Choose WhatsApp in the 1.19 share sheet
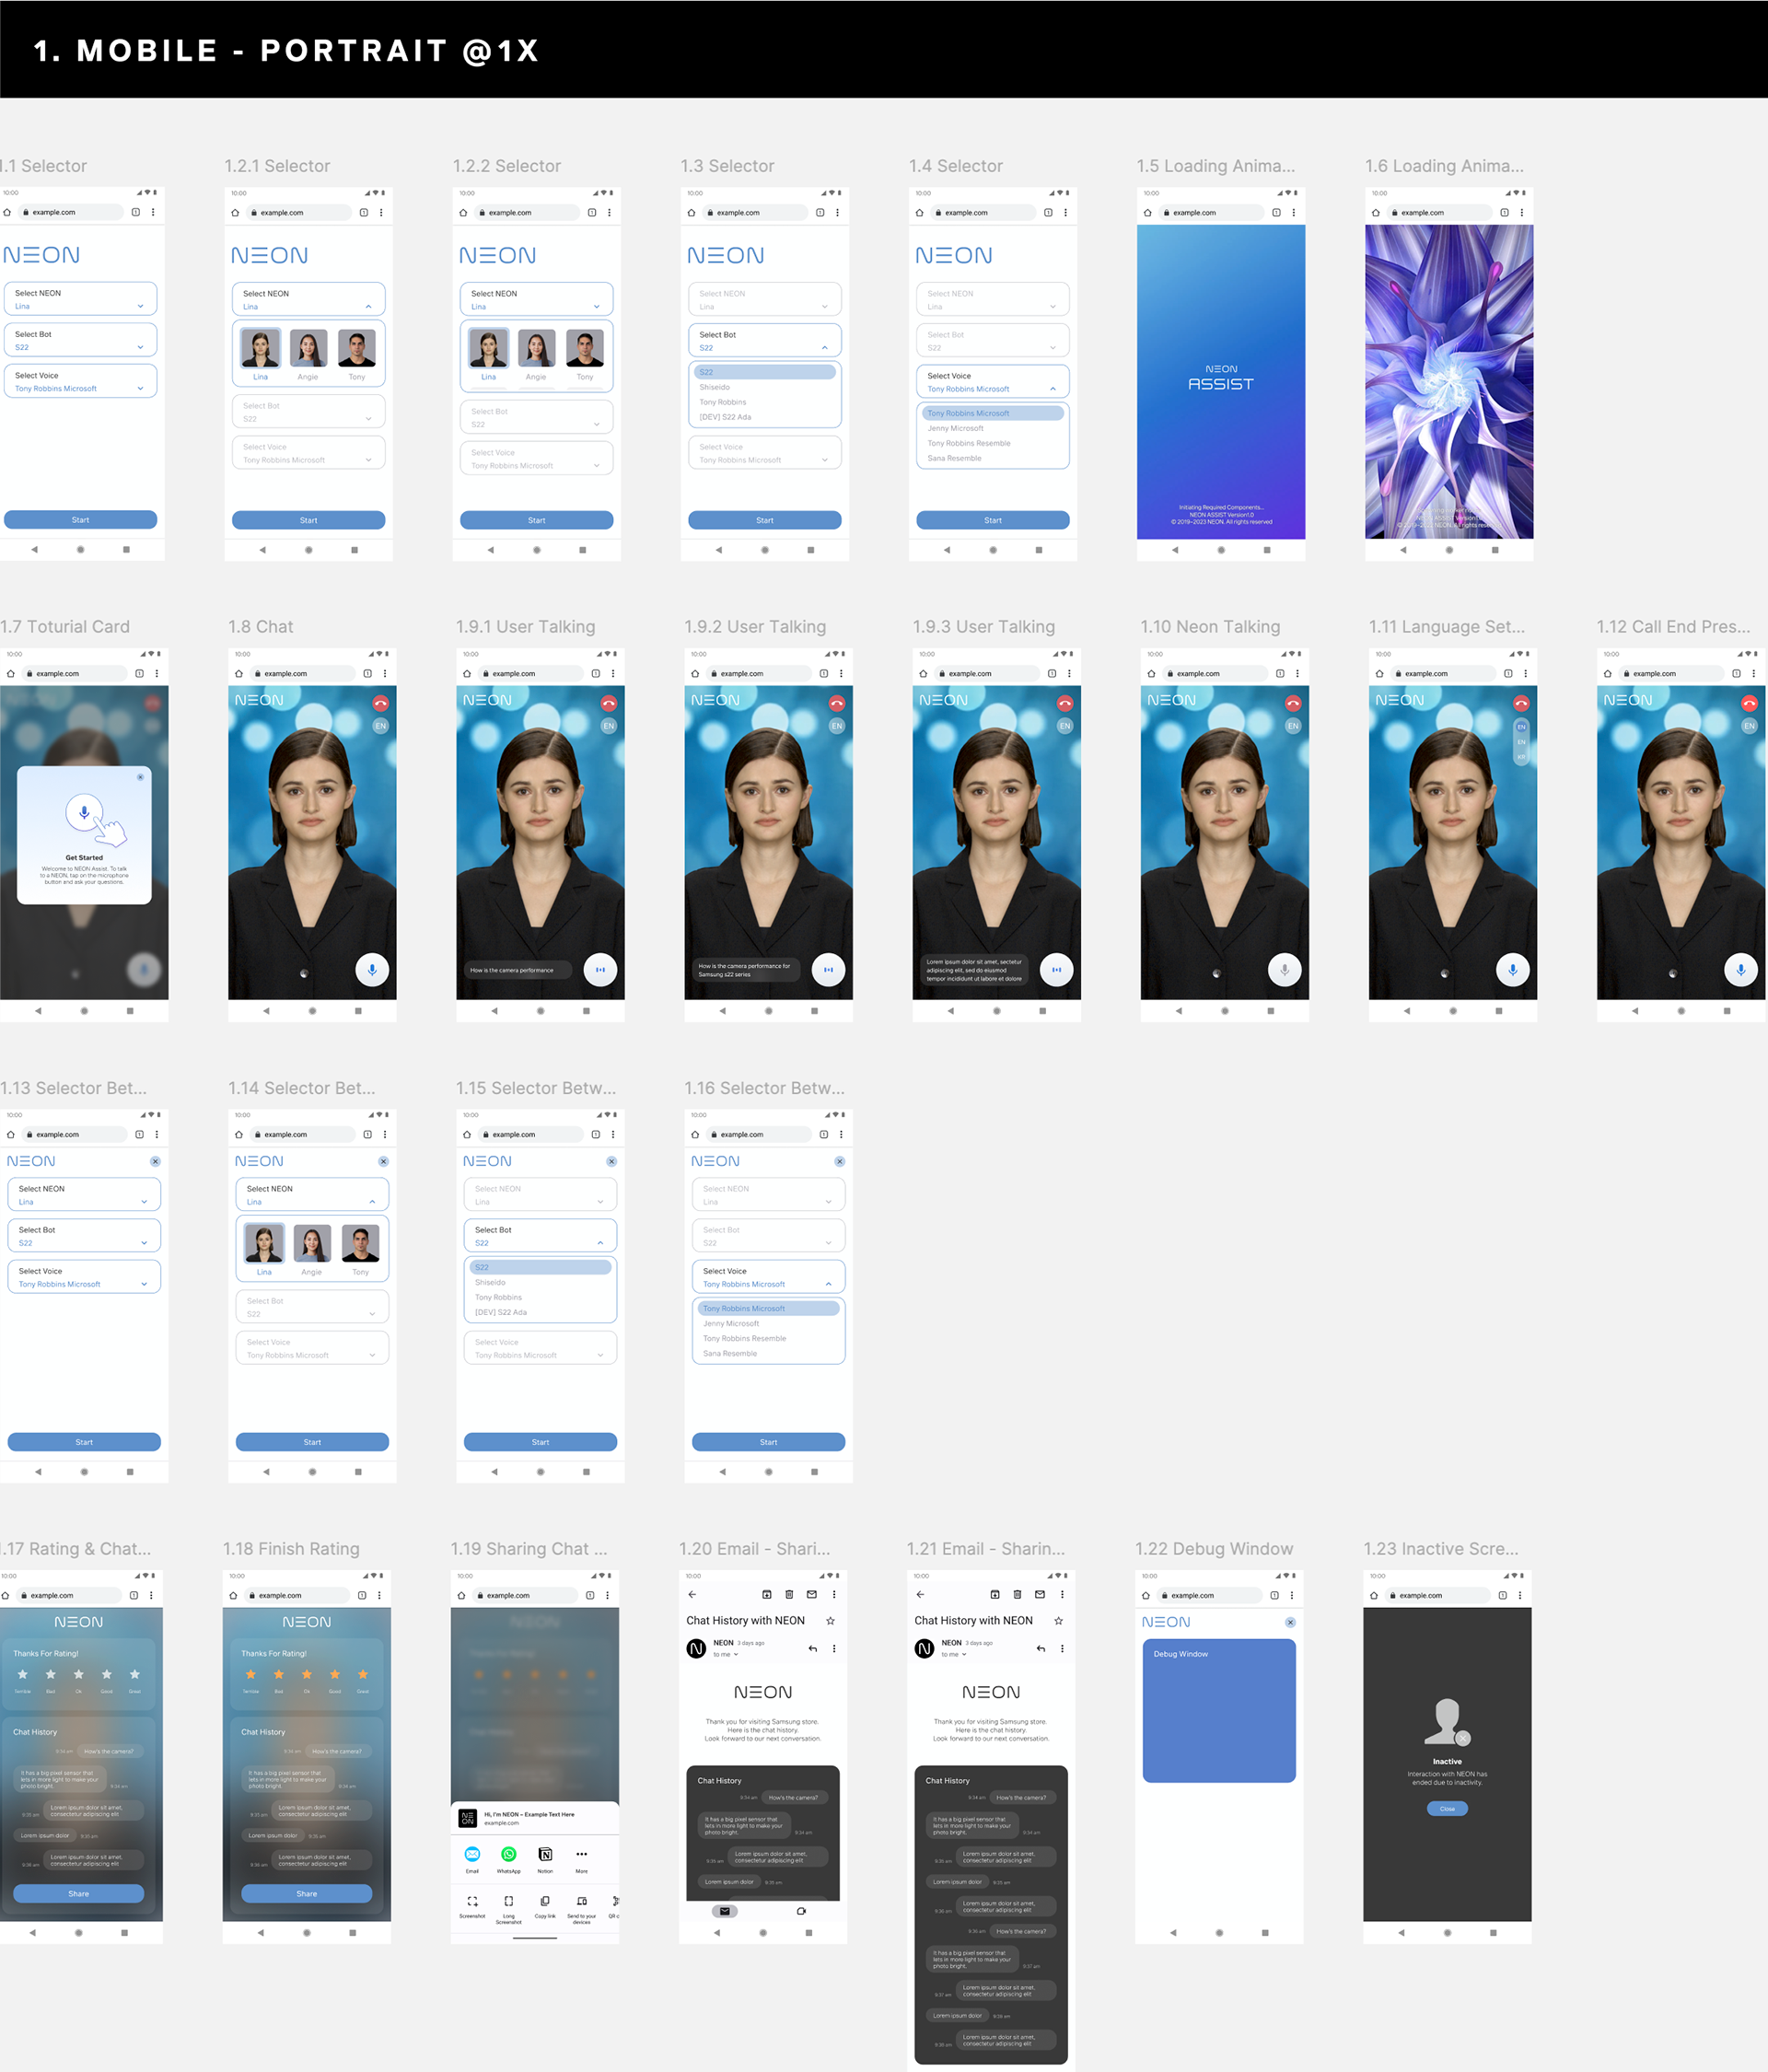The width and height of the screenshot is (1768, 2072). (508, 1854)
